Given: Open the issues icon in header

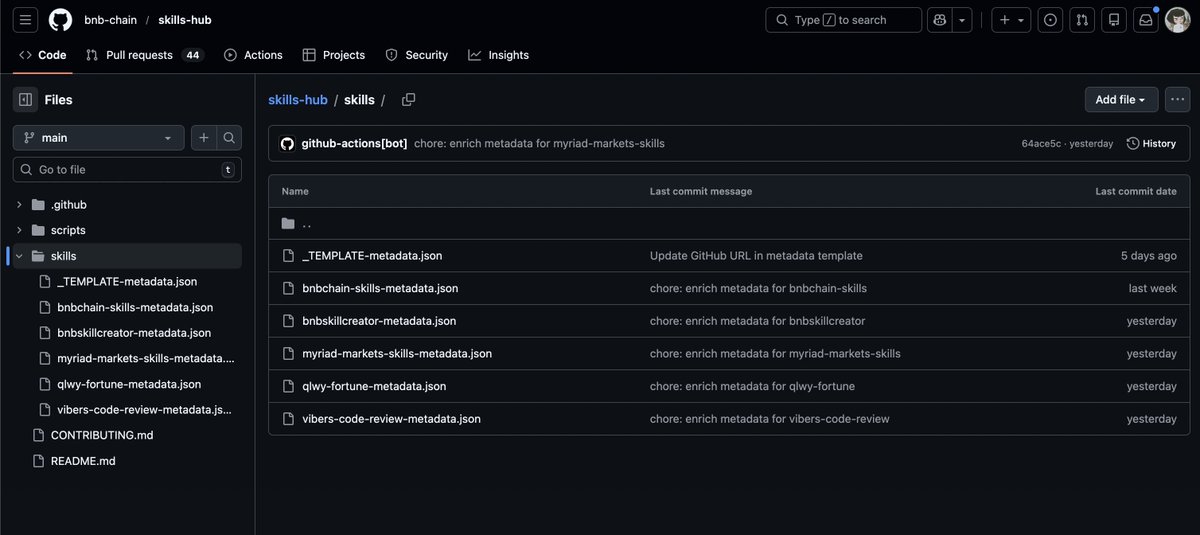Looking at the screenshot, I should tap(1050, 20).
